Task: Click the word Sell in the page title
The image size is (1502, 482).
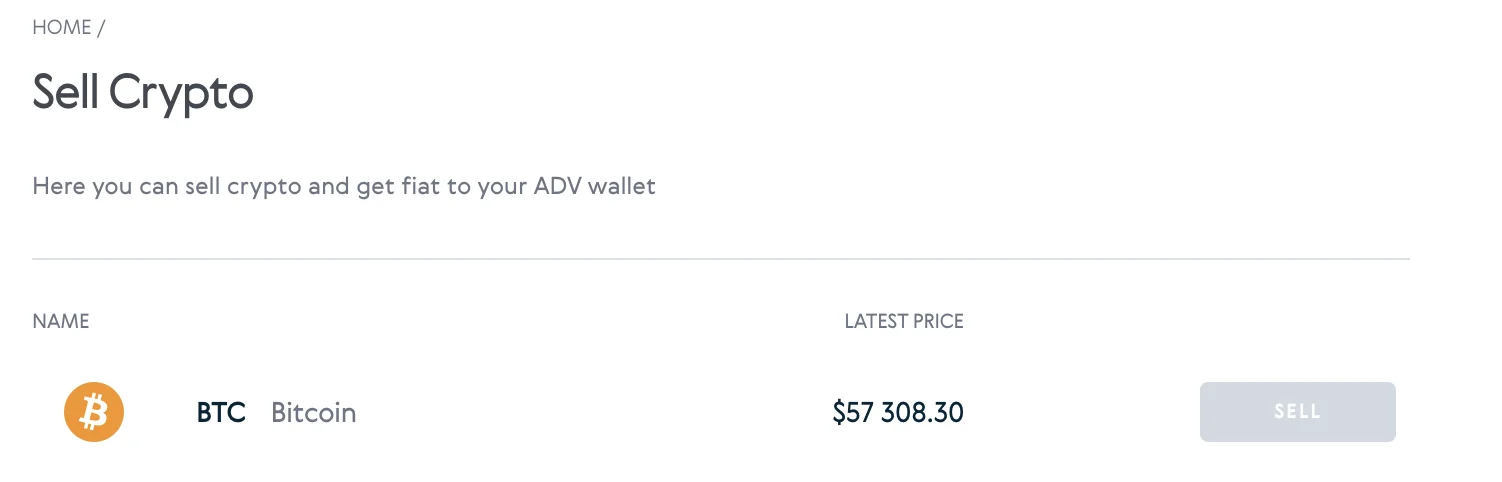Action: point(65,92)
